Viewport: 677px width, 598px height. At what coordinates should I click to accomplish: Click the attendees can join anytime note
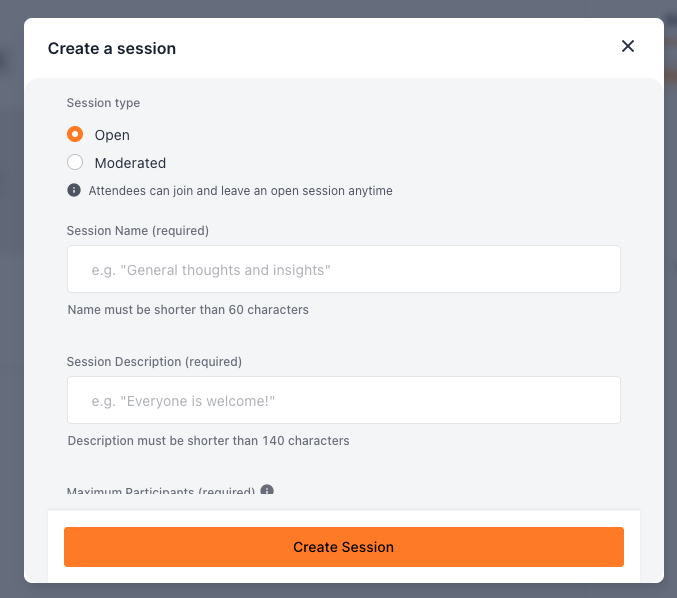point(240,190)
